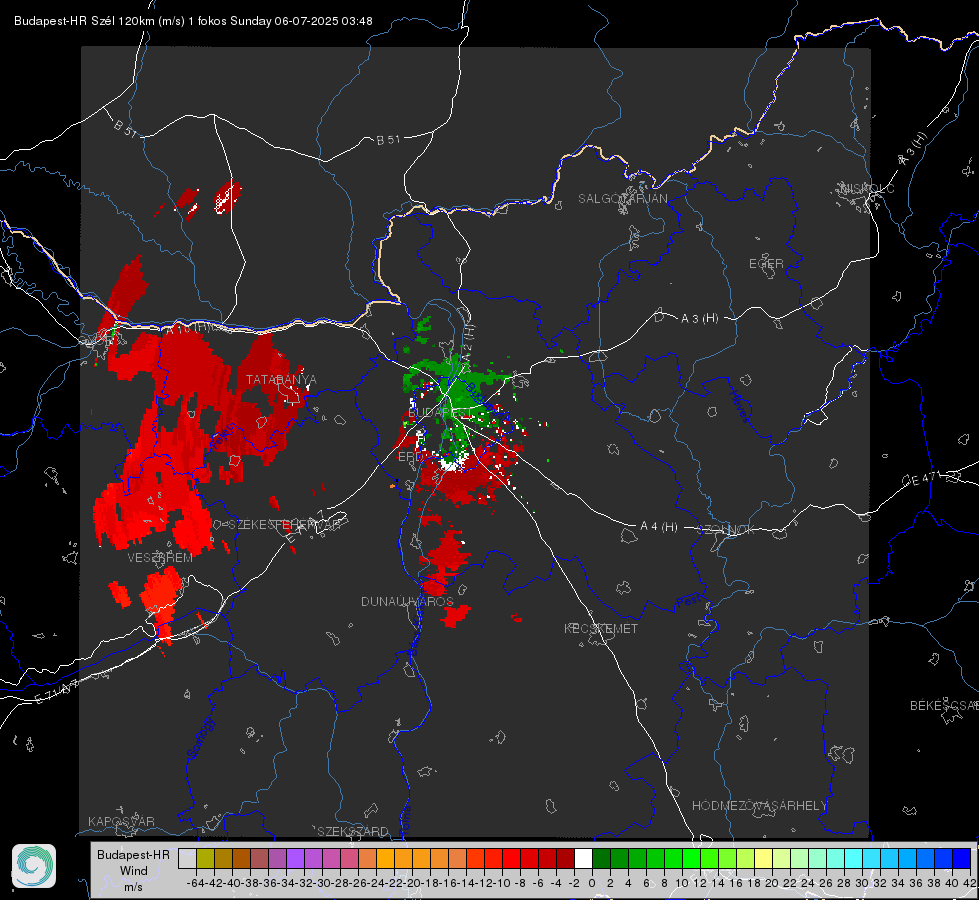Click the BEKESCSABA city label
Image resolution: width=979 pixels, height=900 pixels.
click(x=944, y=706)
